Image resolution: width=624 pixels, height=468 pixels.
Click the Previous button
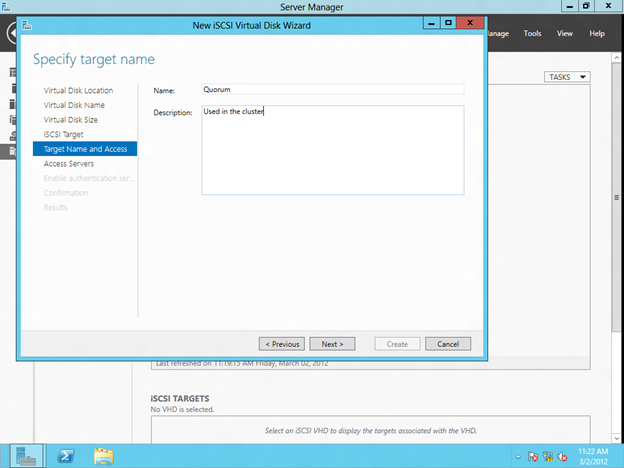281,343
